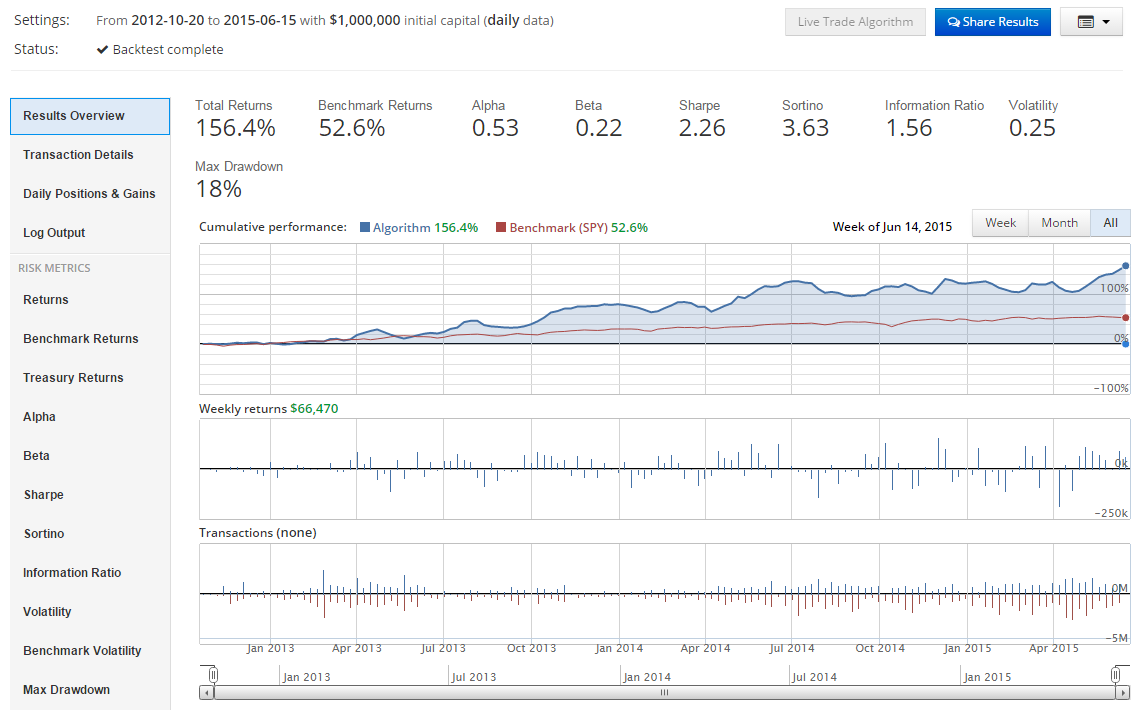The height and width of the screenshot is (711, 1139).
Task: View Max Drawdown in the risk metrics list
Action: [x=66, y=690]
